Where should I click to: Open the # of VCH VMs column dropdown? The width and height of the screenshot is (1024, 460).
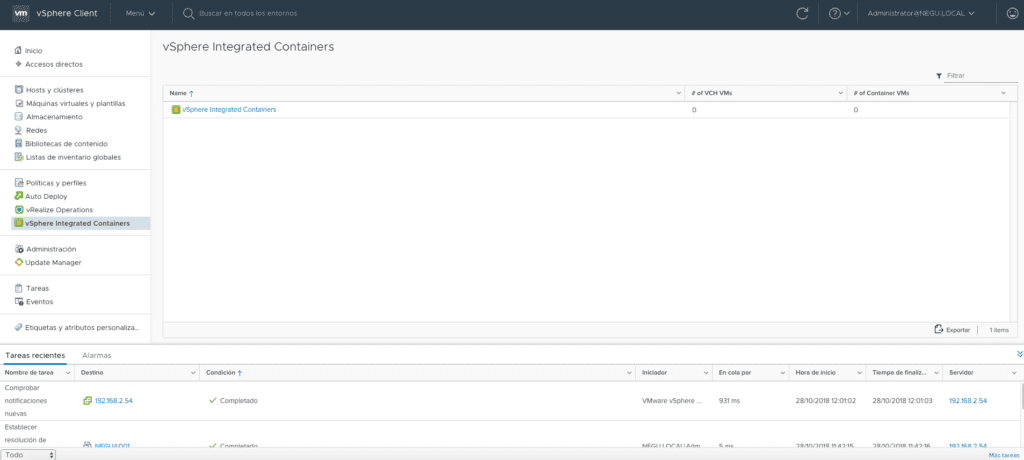click(840, 93)
